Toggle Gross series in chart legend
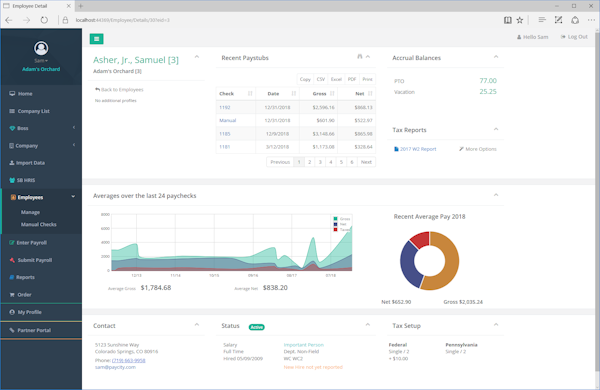Viewport: 600px width, 390px height. click(x=342, y=219)
